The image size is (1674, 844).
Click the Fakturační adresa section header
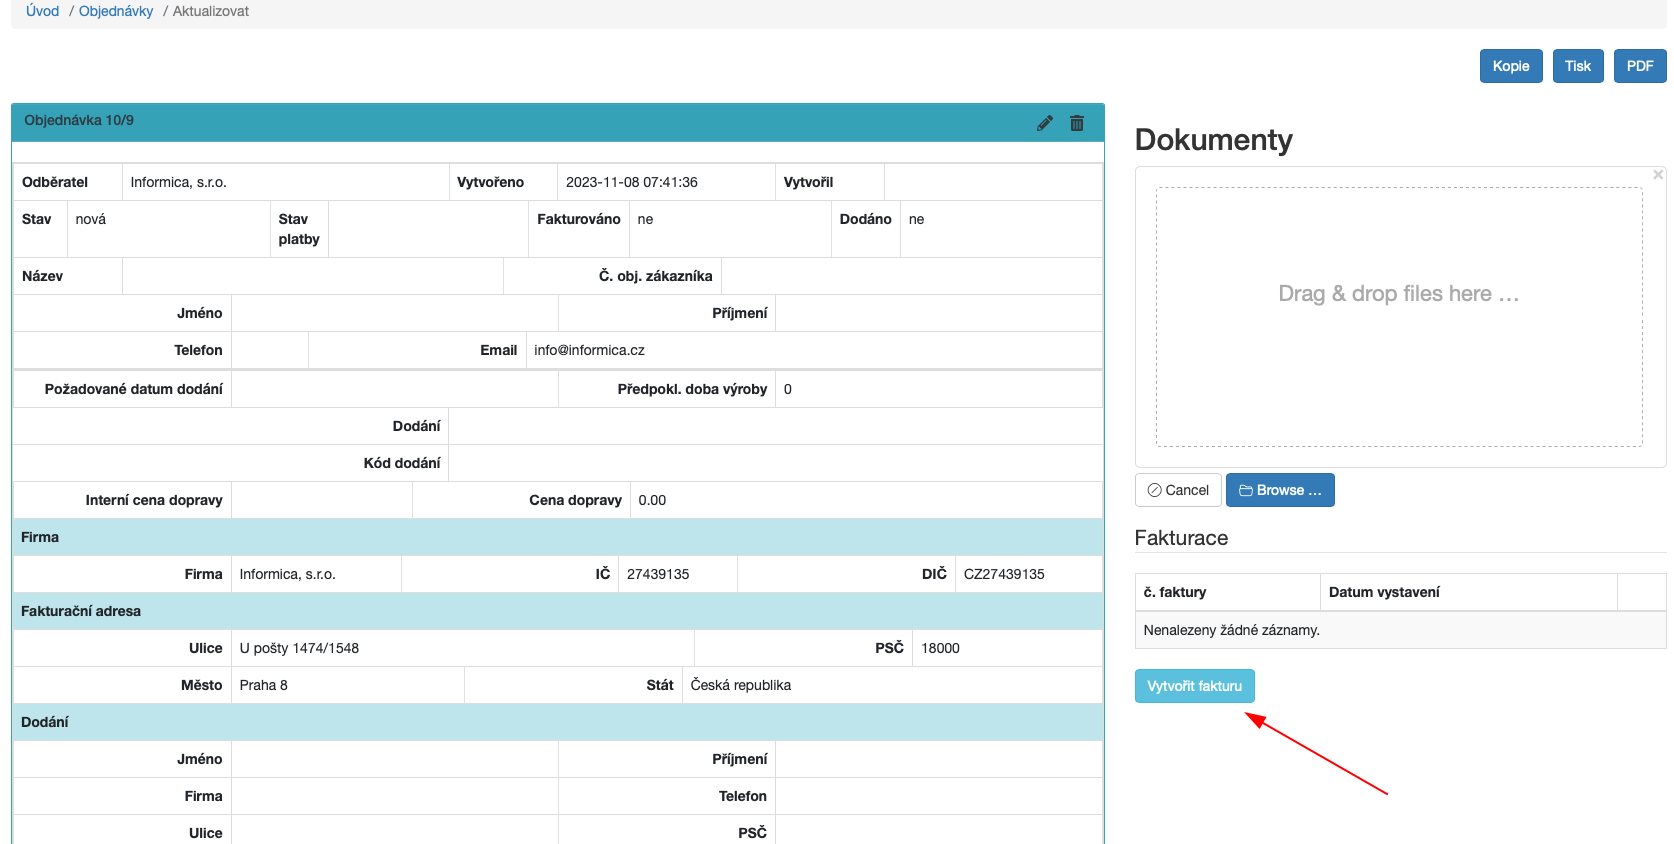pyautogui.click(x=81, y=611)
